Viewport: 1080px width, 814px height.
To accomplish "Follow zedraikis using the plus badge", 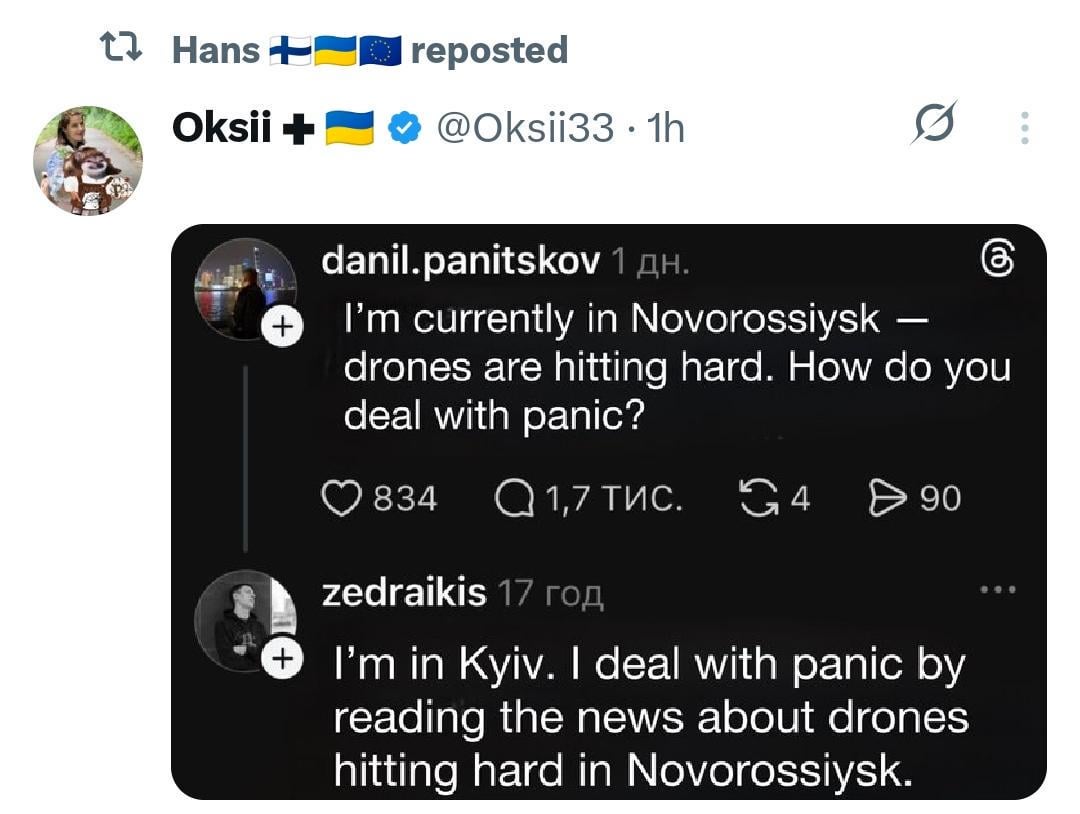I will (283, 659).
